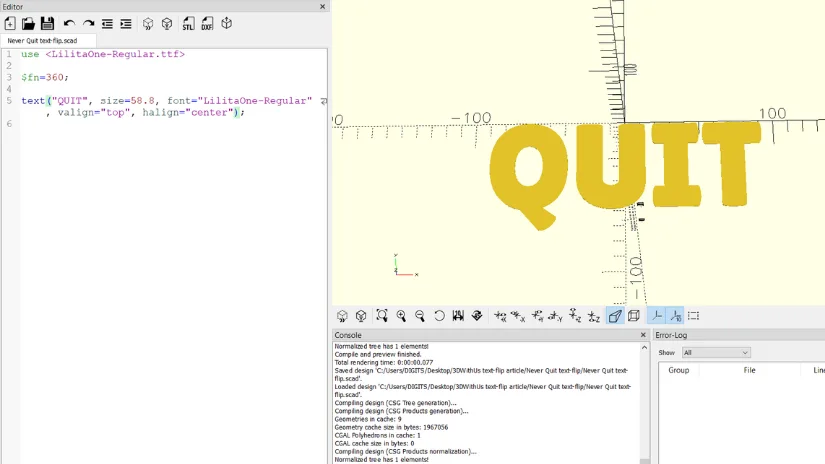Click the icon with arrows between two bars

[x=458, y=316]
